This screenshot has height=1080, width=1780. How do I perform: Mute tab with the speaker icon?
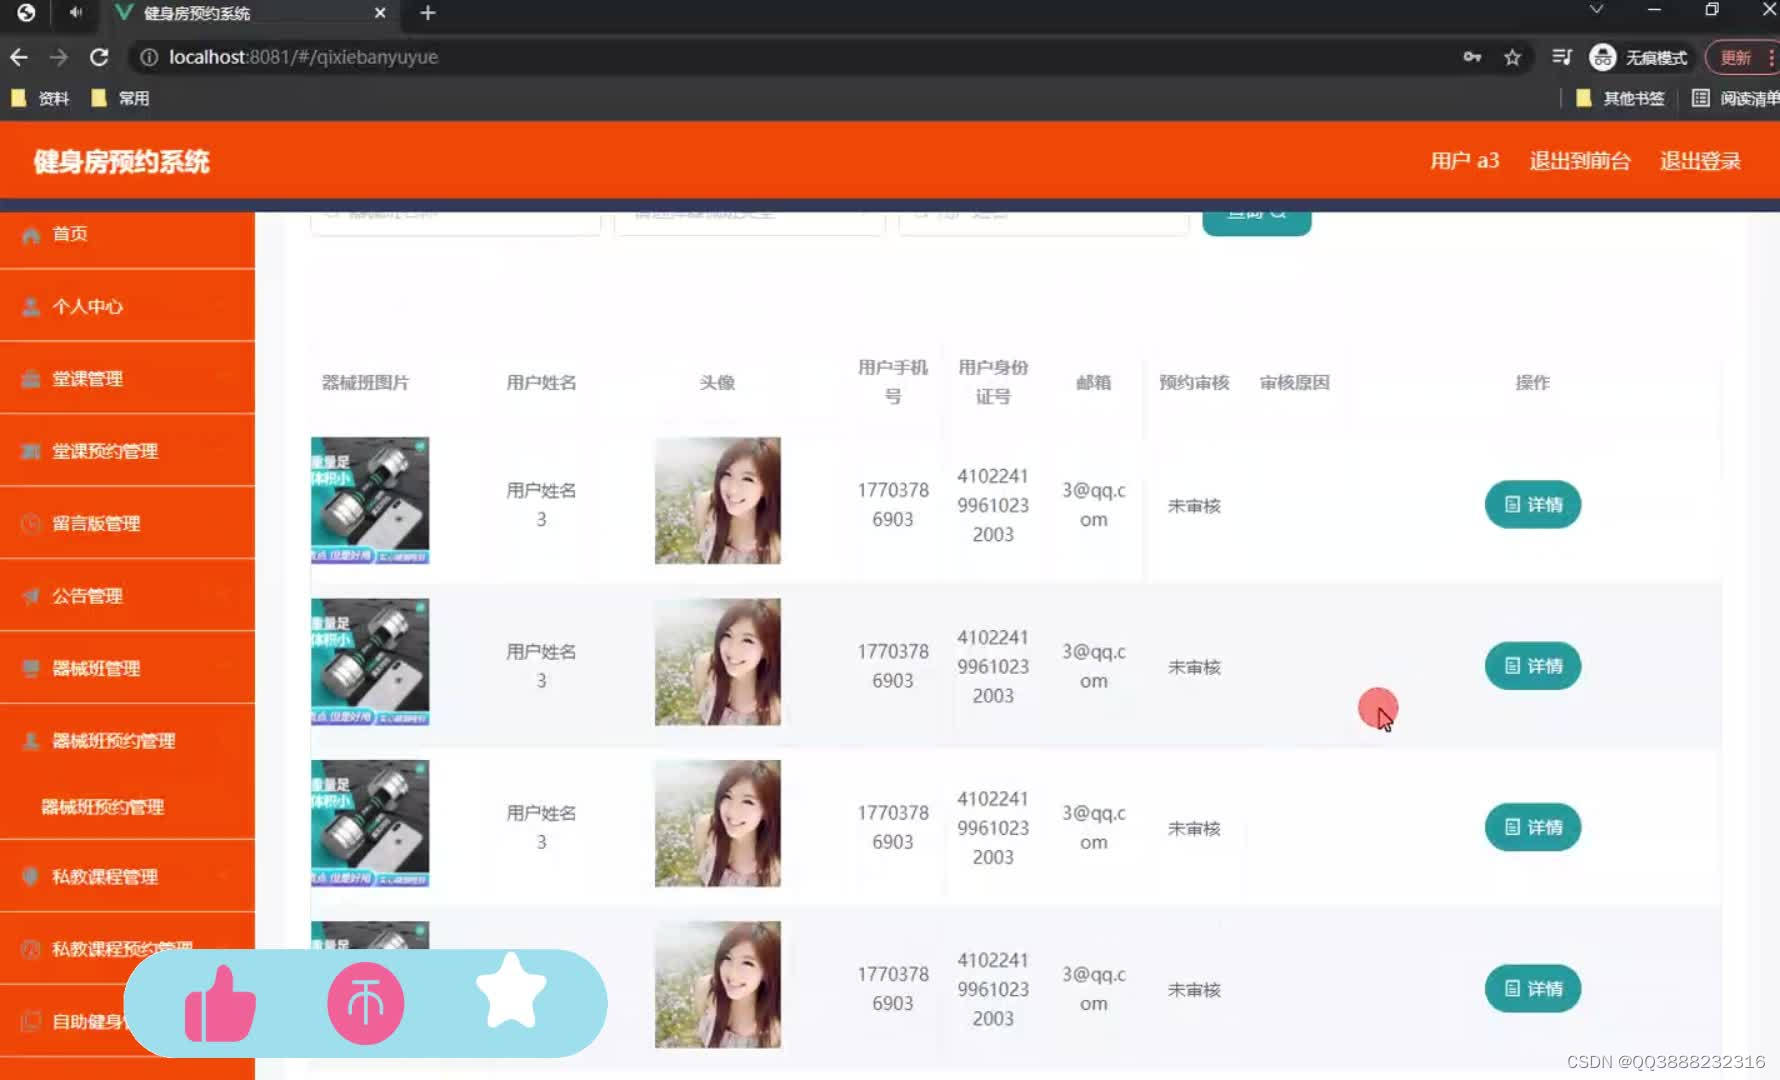click(x=76, y=13)
